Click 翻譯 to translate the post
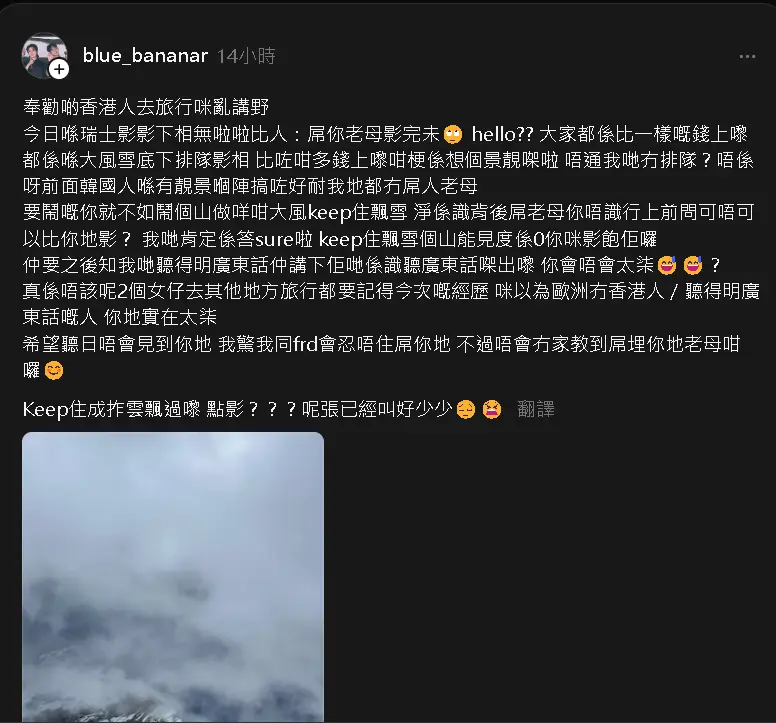Image resolution: width=776 pixels, height=723 pixels. click(x=535, y=409)
